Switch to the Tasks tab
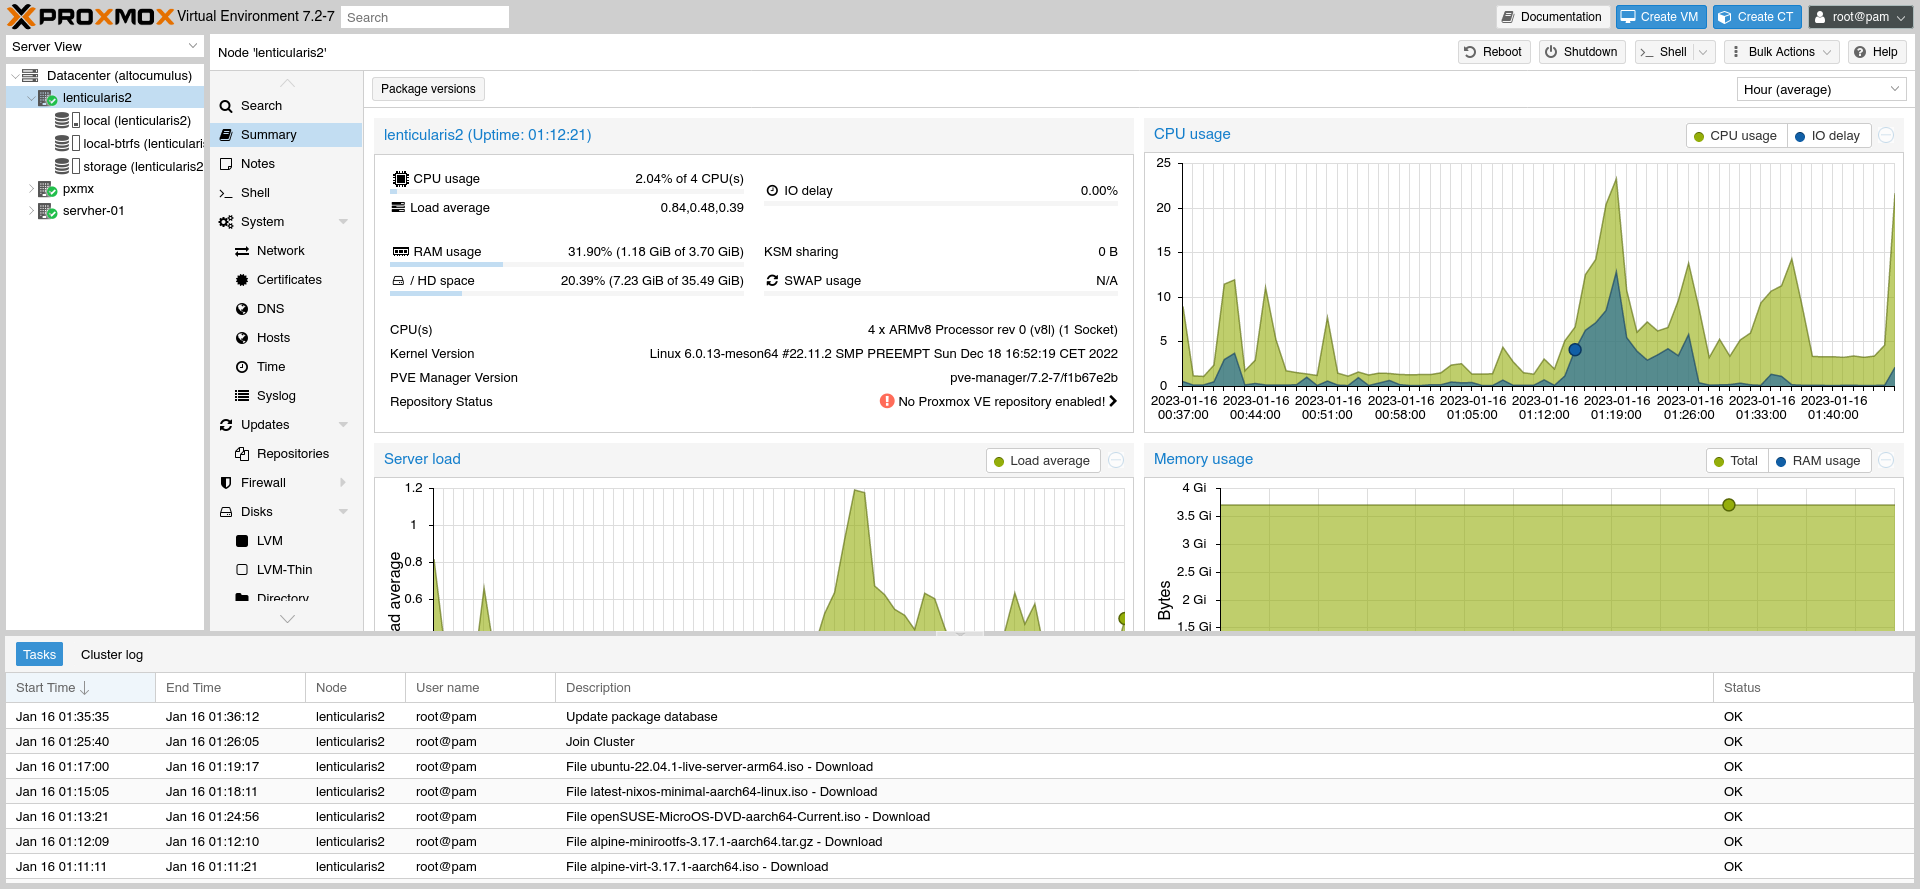Image resolution: width=1920 pixels, height=889 pixels. (40, 655)
